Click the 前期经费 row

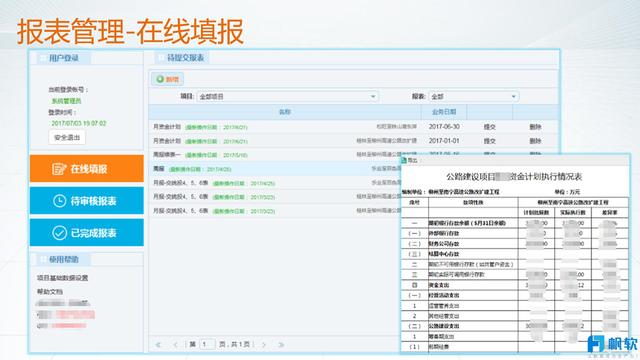pos(515,347)
